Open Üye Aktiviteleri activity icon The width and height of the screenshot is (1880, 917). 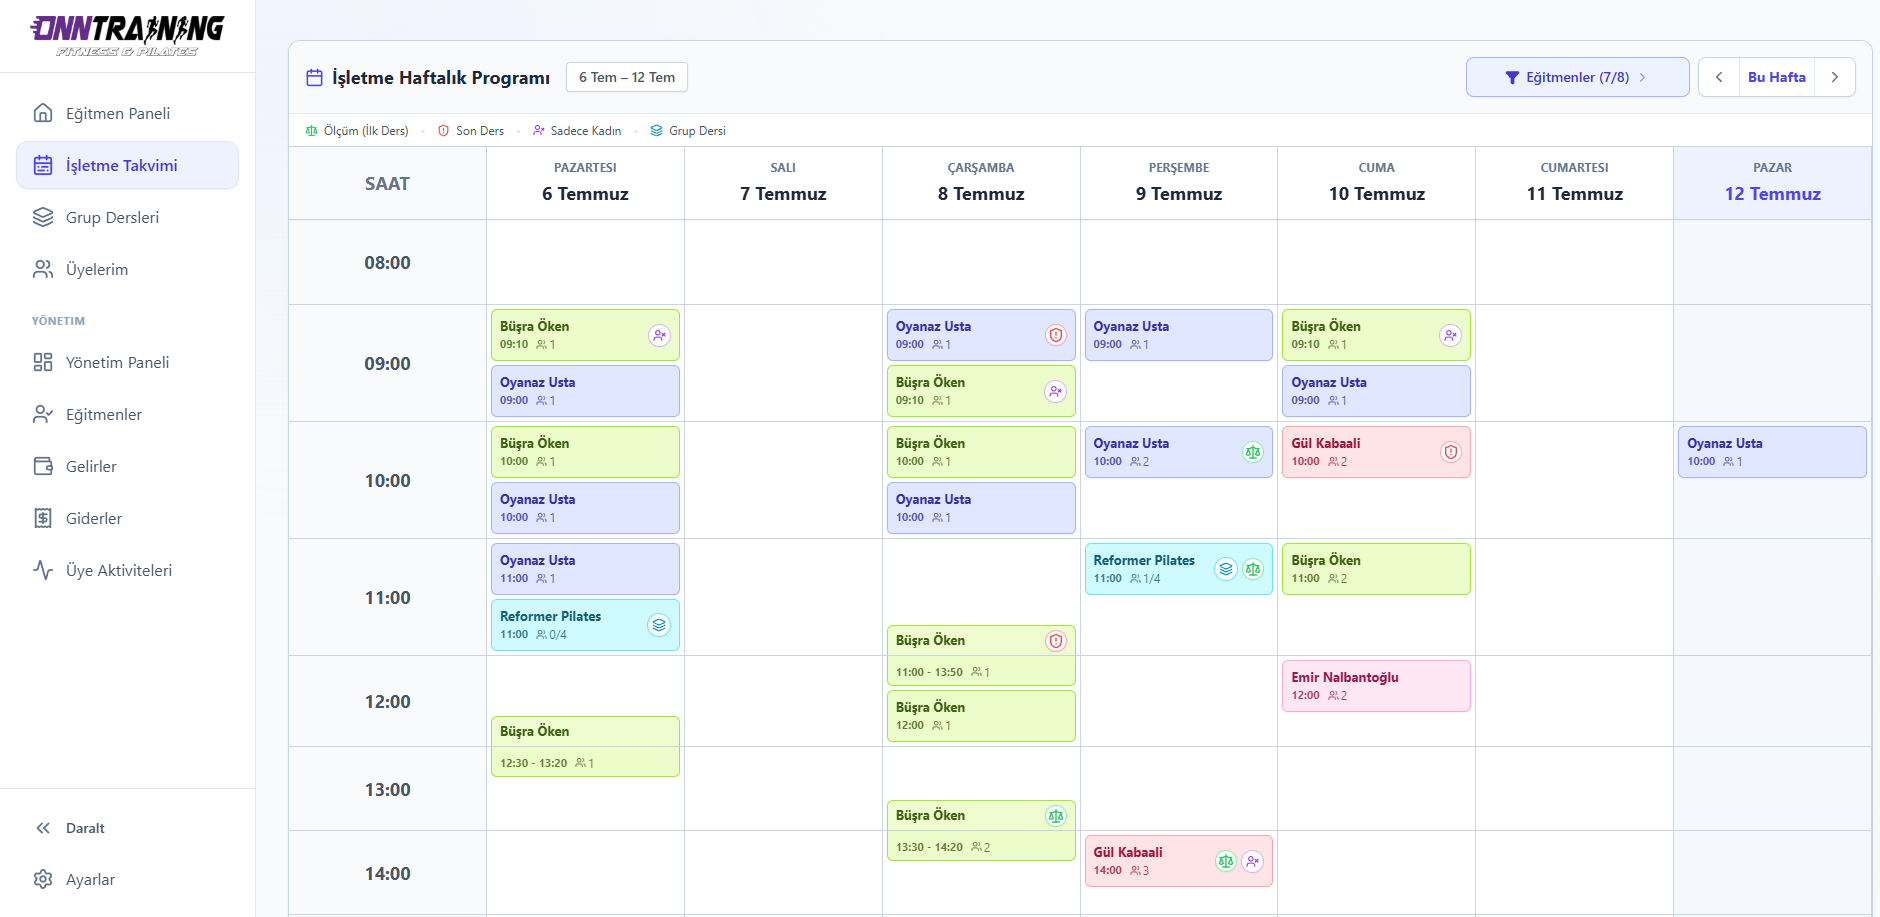(43, 570)
